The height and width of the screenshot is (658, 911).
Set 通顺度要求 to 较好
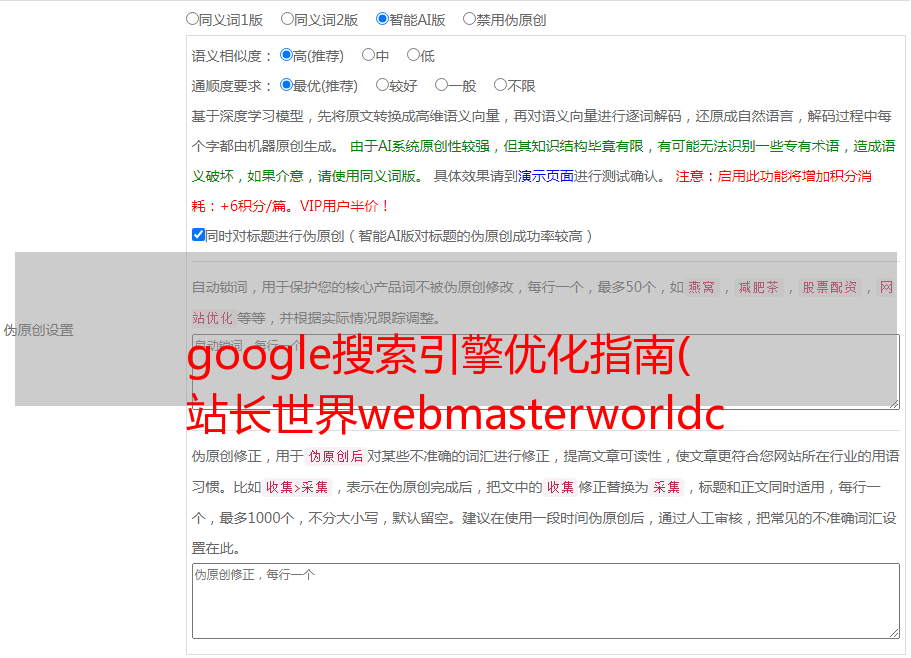(x=382, y=85)
